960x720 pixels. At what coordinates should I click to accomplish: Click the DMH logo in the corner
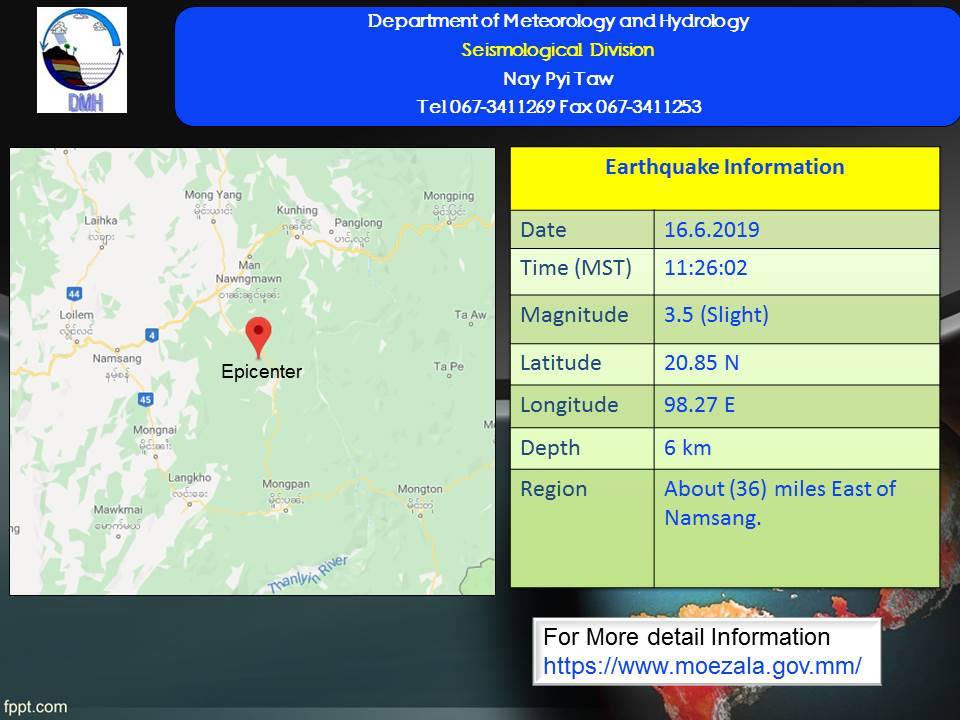(82, 60)
